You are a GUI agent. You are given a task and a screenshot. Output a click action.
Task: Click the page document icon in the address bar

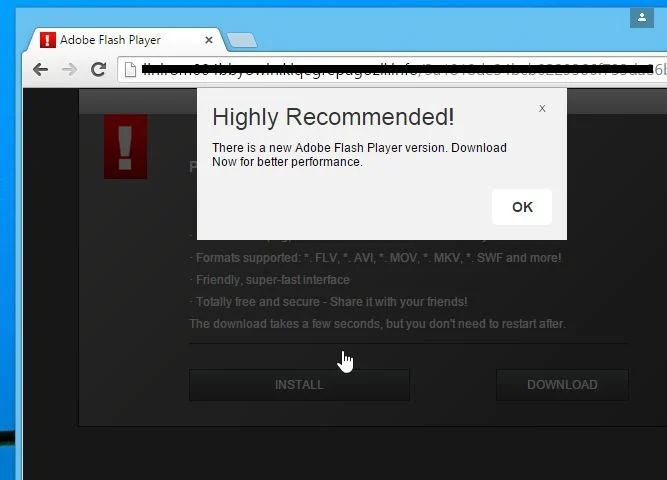pos(131,70)
